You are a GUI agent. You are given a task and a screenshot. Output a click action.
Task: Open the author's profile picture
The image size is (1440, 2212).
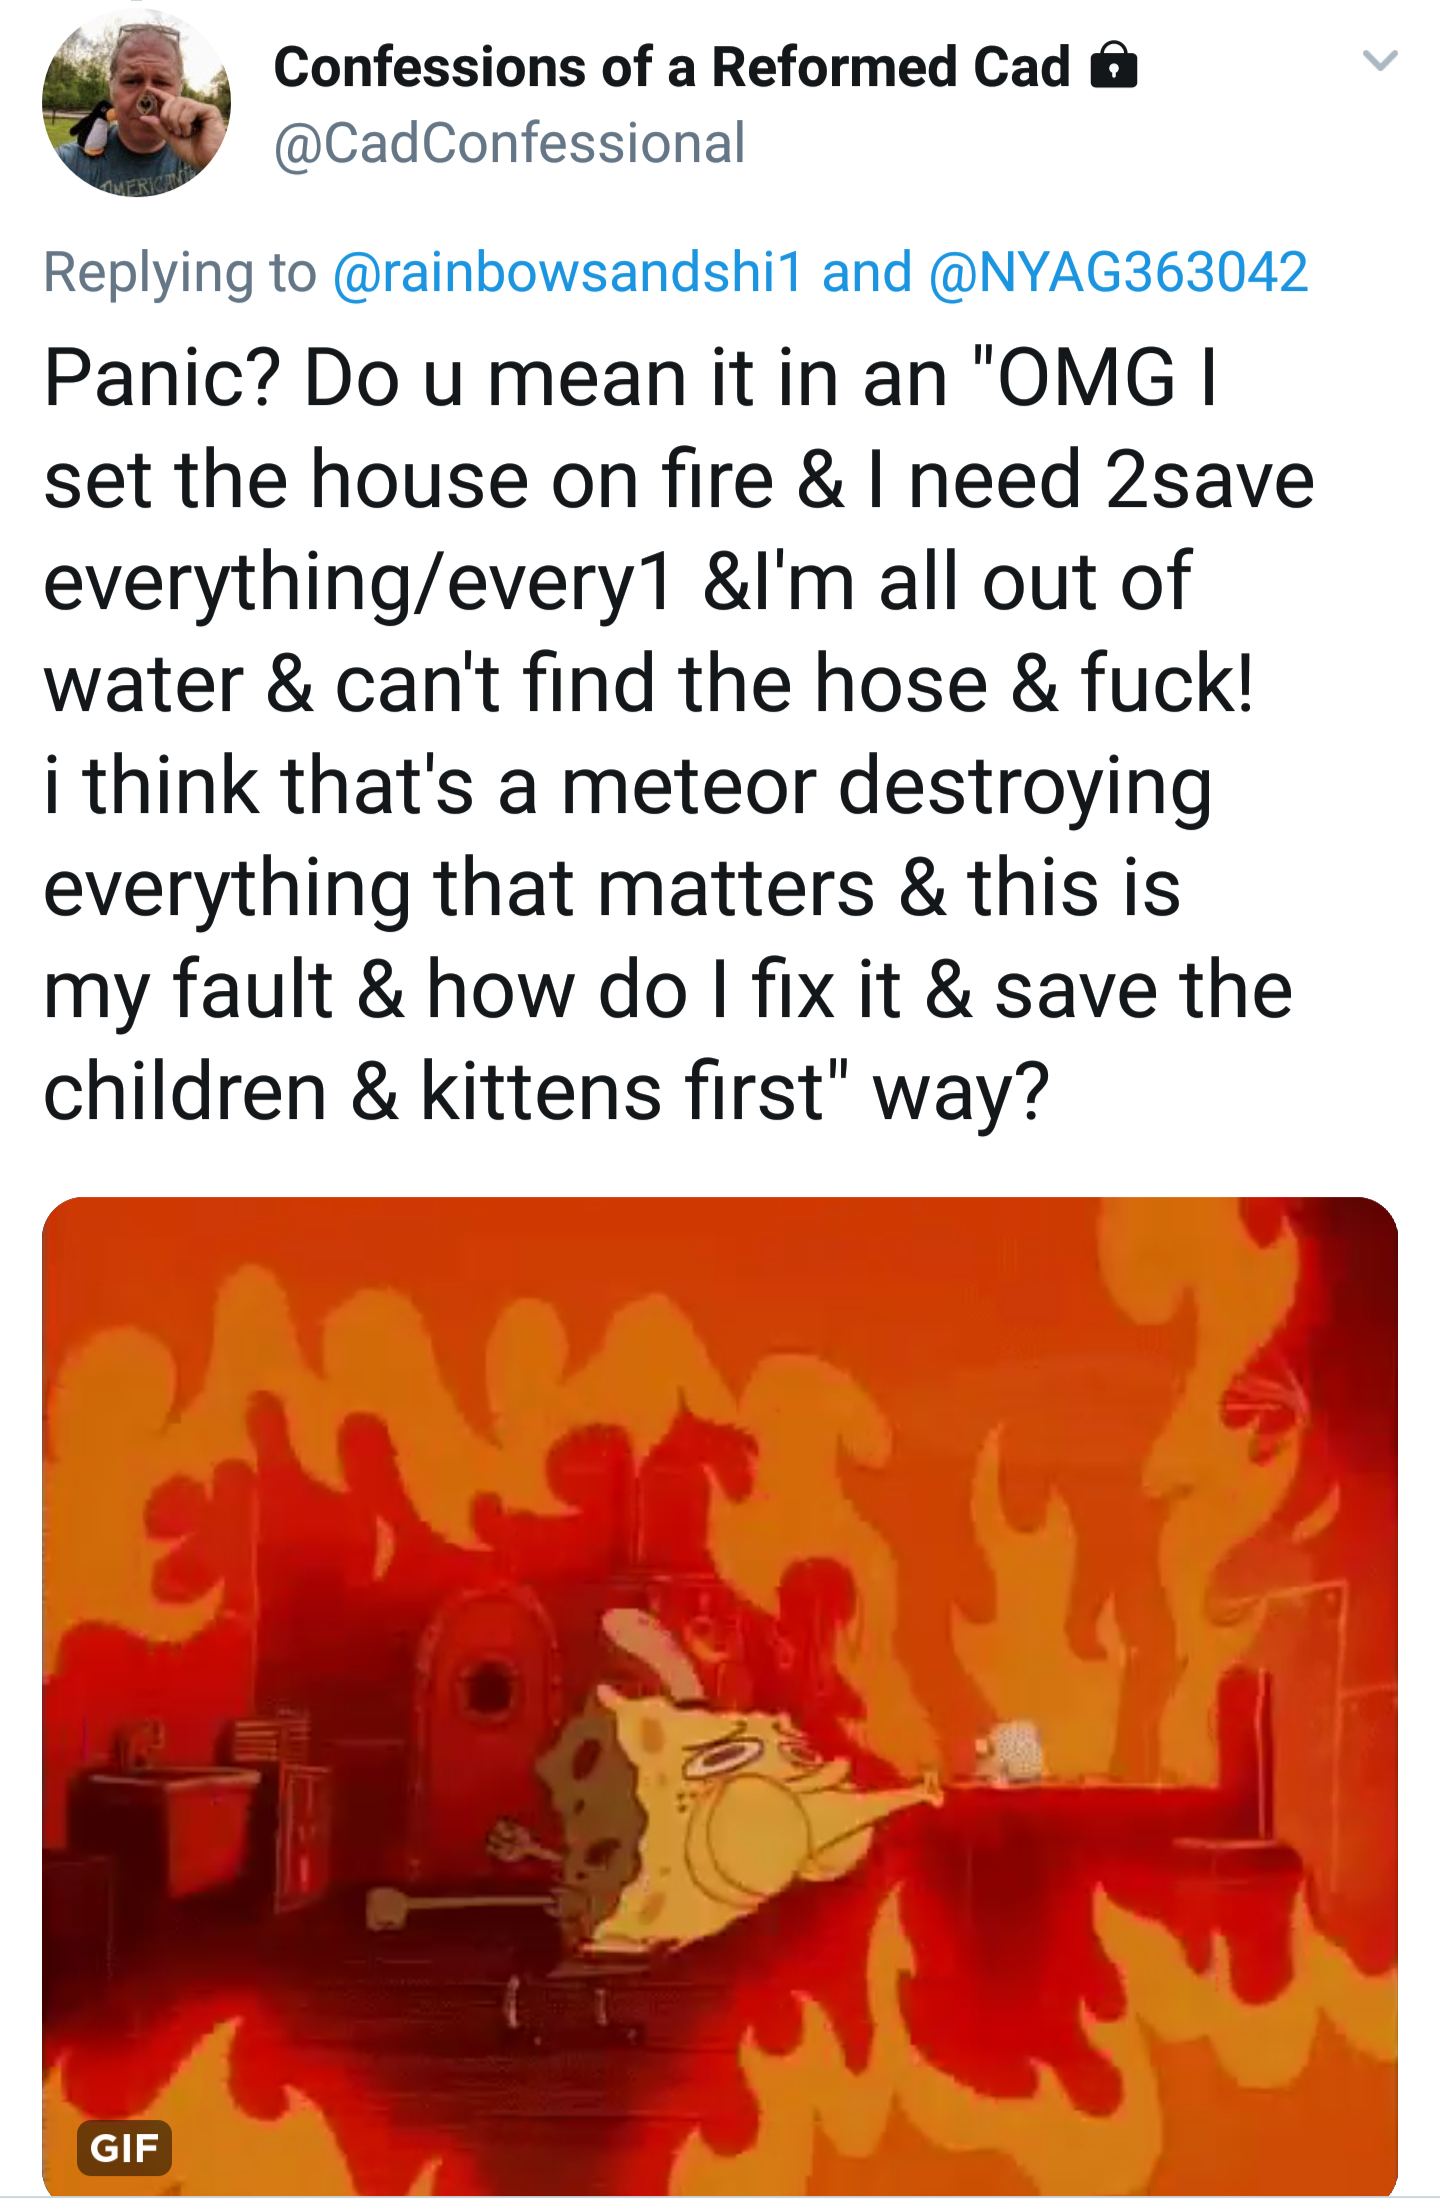point(136,103)
